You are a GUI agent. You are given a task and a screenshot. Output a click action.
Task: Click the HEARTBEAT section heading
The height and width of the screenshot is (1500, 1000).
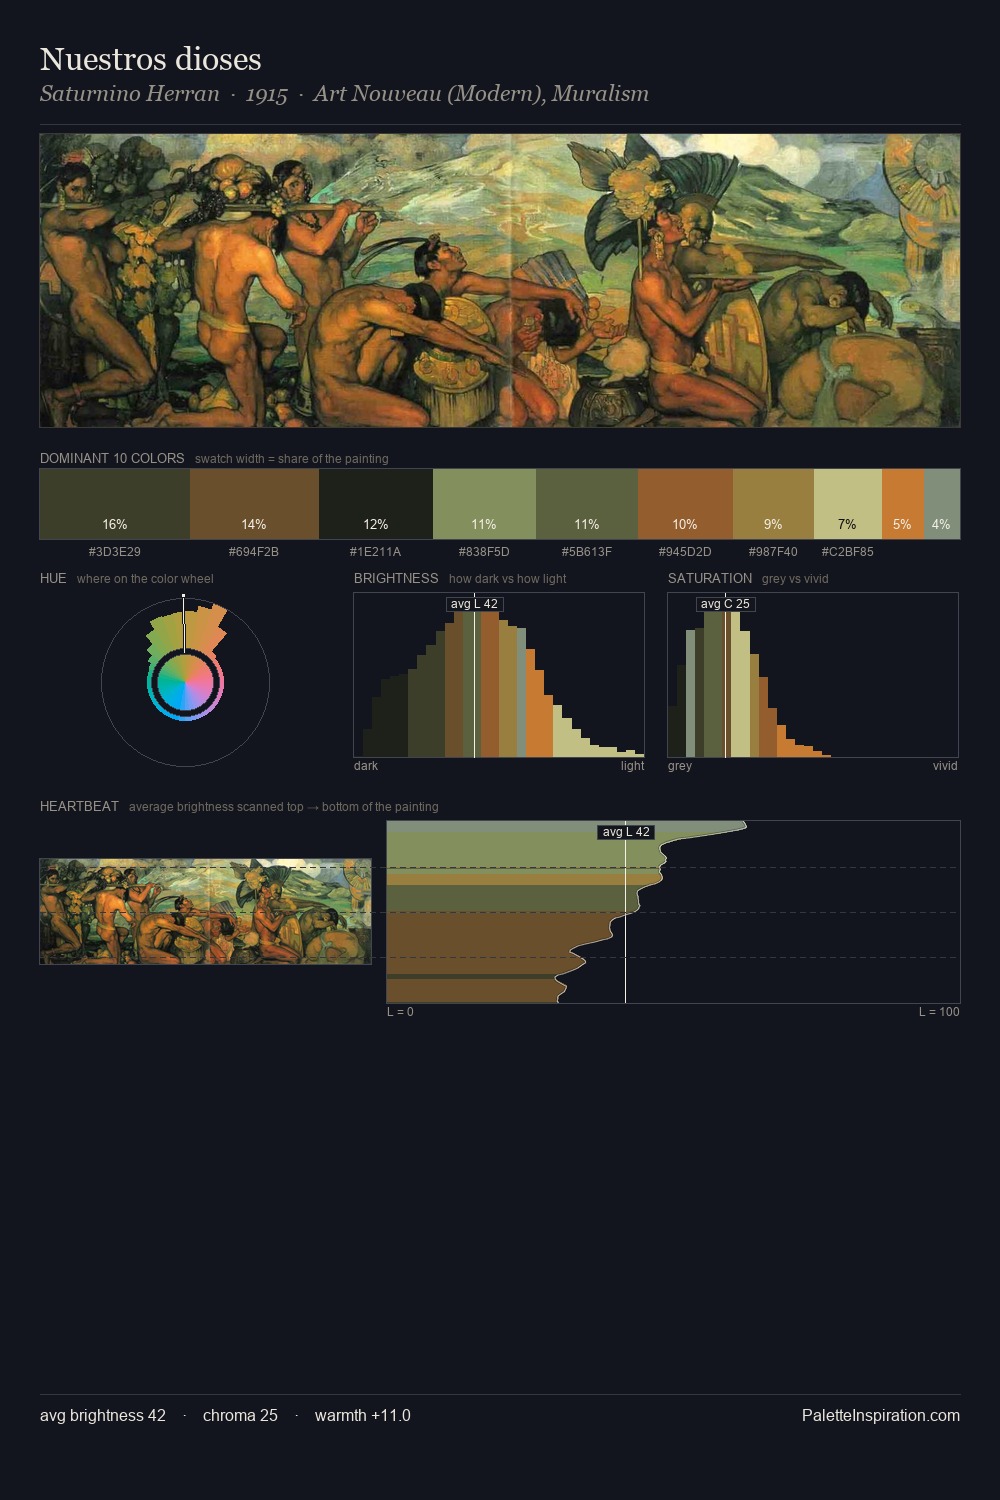click(x=79, y=807)
